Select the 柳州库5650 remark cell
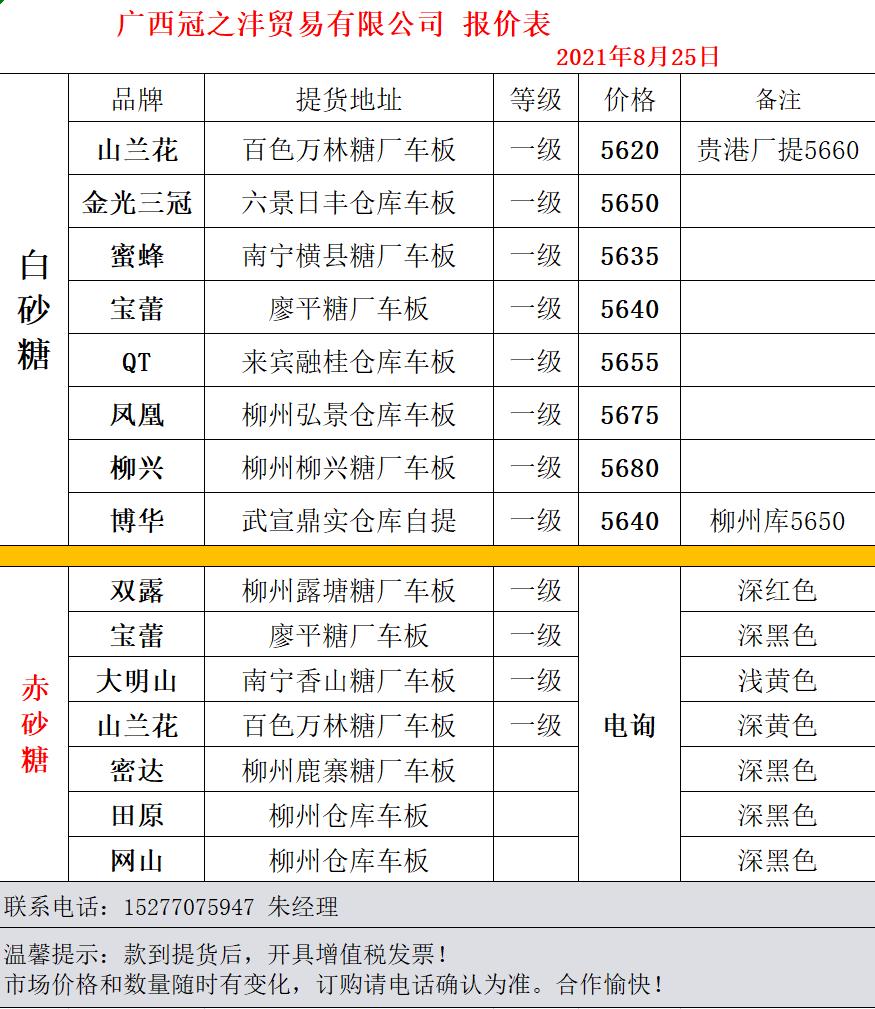 pyautogui.click(x=777, y=521)
